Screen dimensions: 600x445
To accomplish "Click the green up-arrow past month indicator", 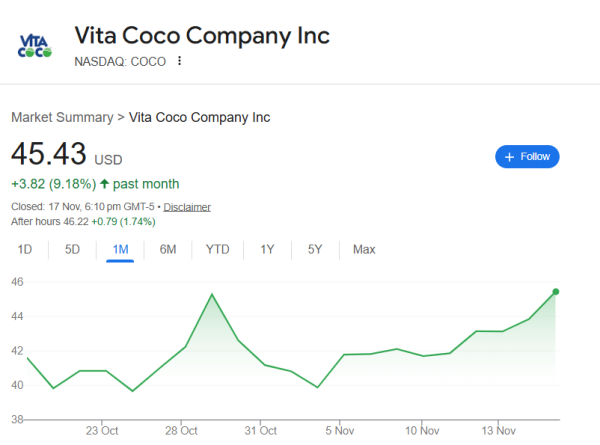I will tap(104, 184).
